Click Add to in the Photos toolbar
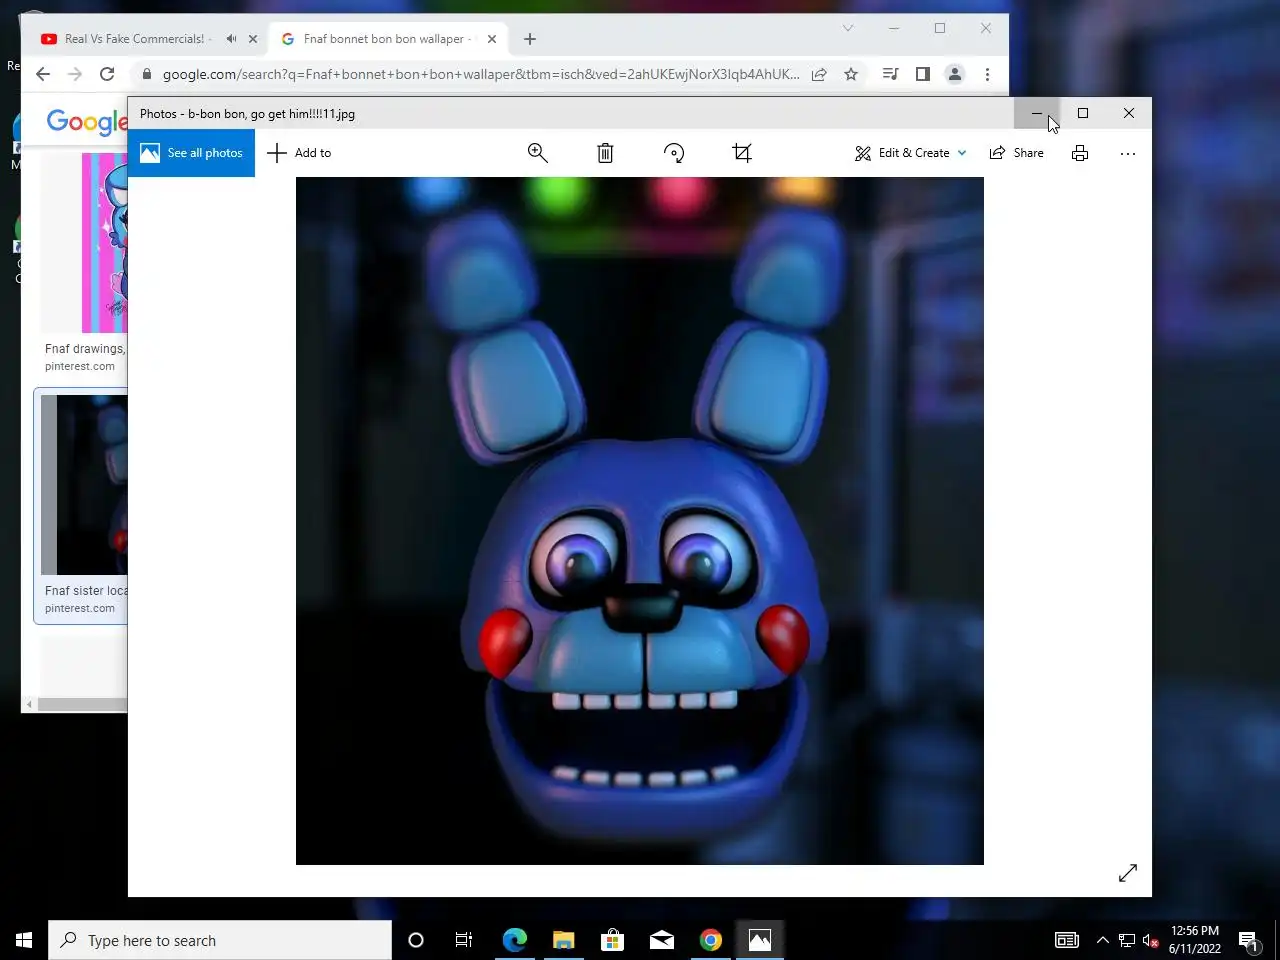Viewport: 1280px width, 960px height. (x=299, y=153)
